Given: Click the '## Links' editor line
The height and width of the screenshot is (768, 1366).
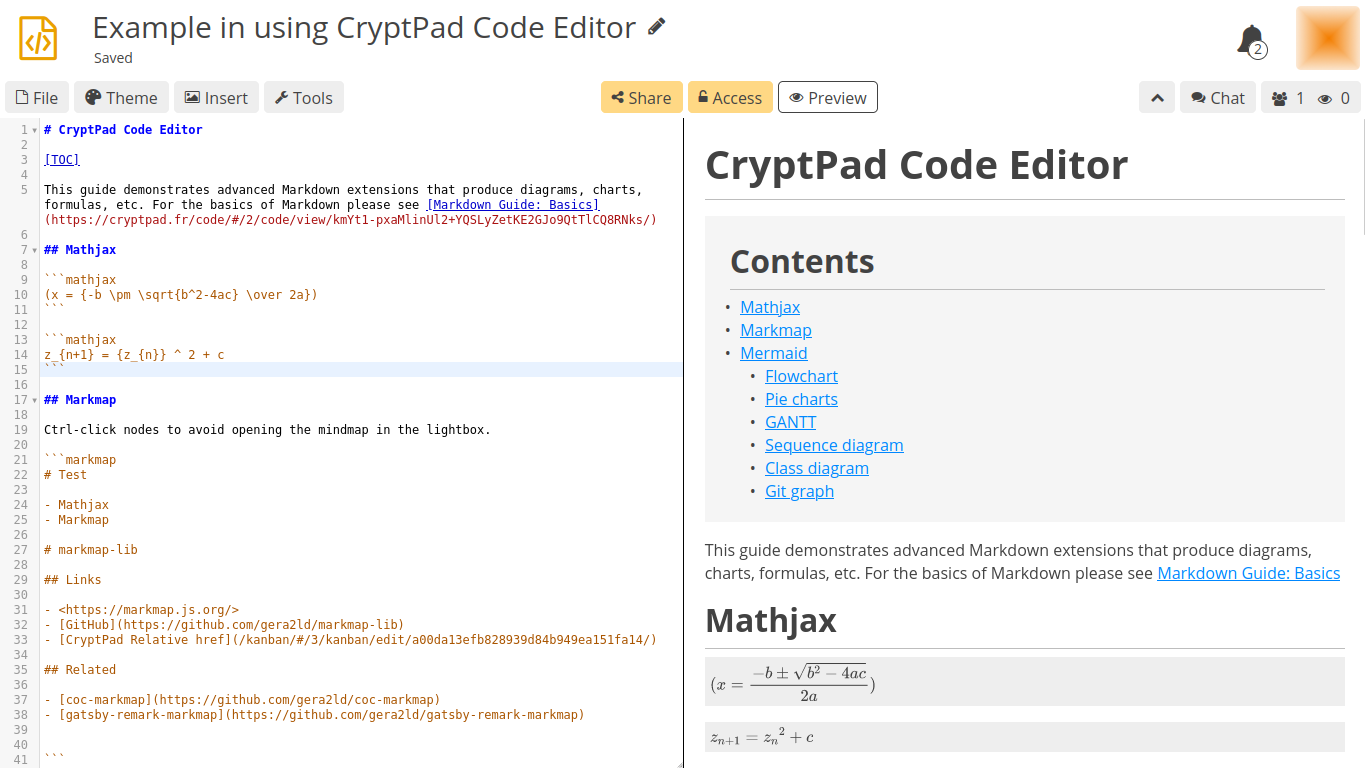Looking at the screenshot, I should coord(73,580).
